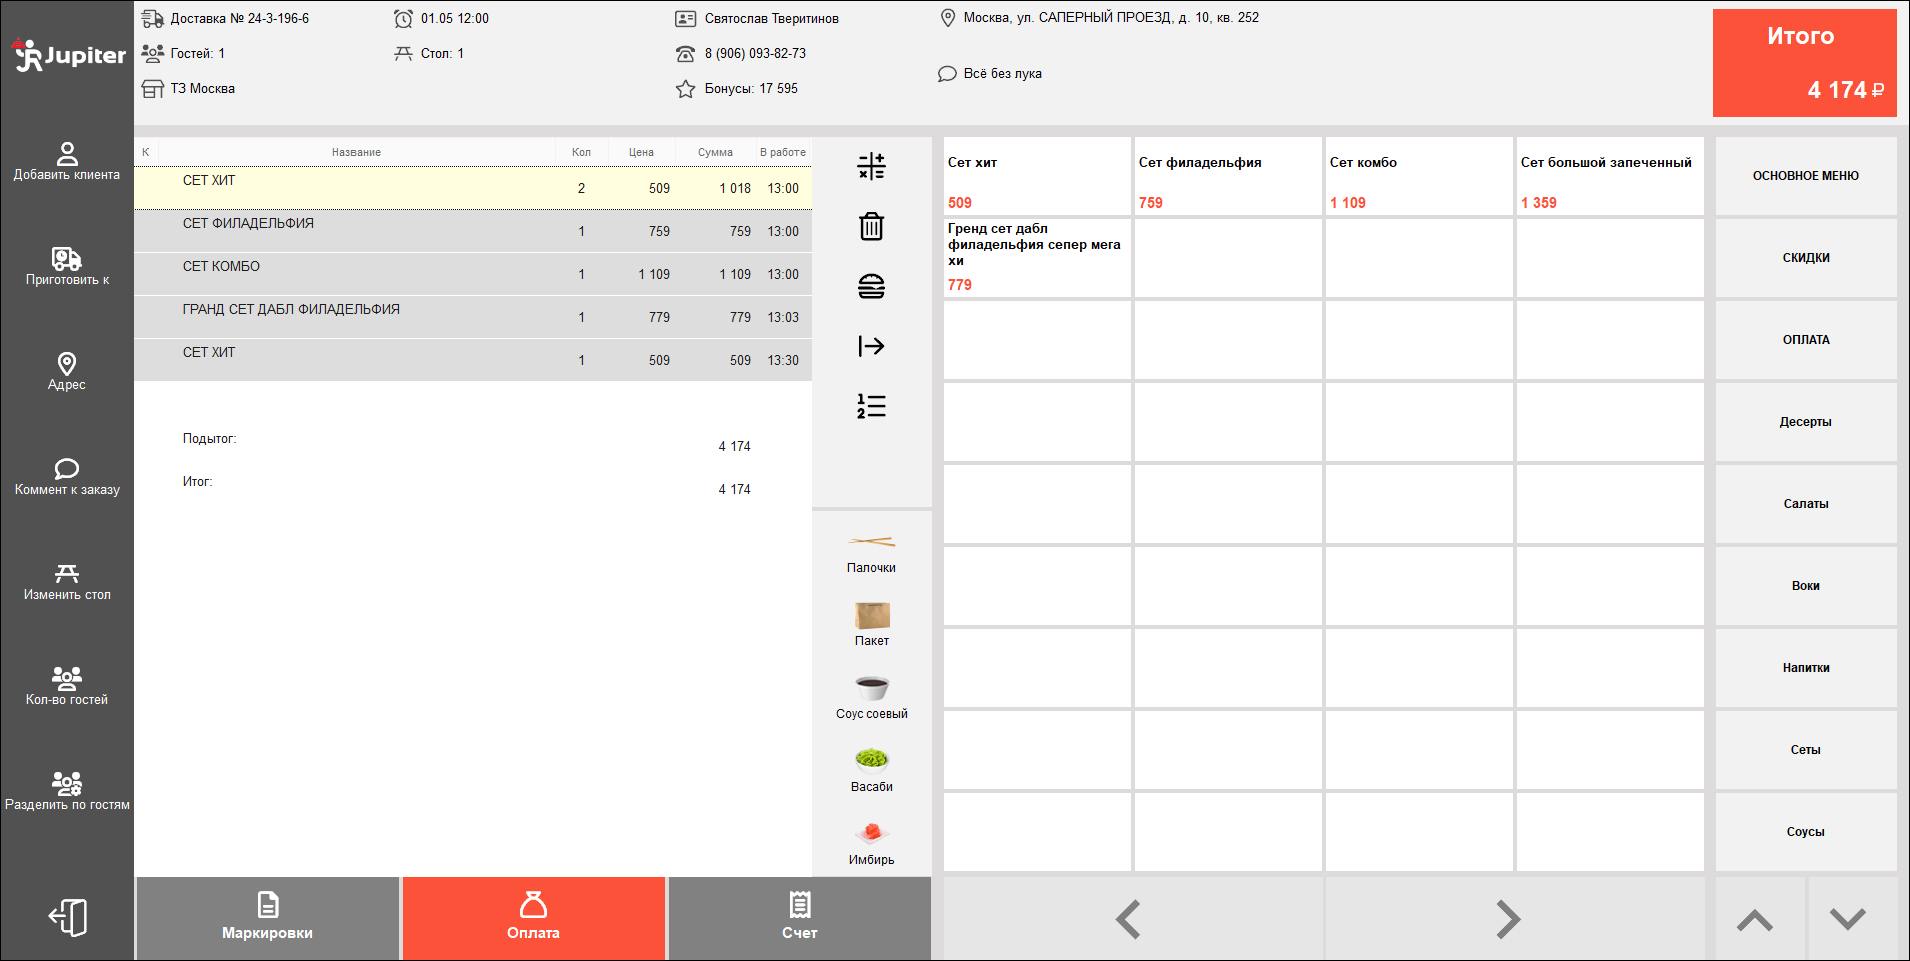Open ОСНОВНОЕ МЕНЮ category
The image size is (1910, 961).
click(1806, 176)
